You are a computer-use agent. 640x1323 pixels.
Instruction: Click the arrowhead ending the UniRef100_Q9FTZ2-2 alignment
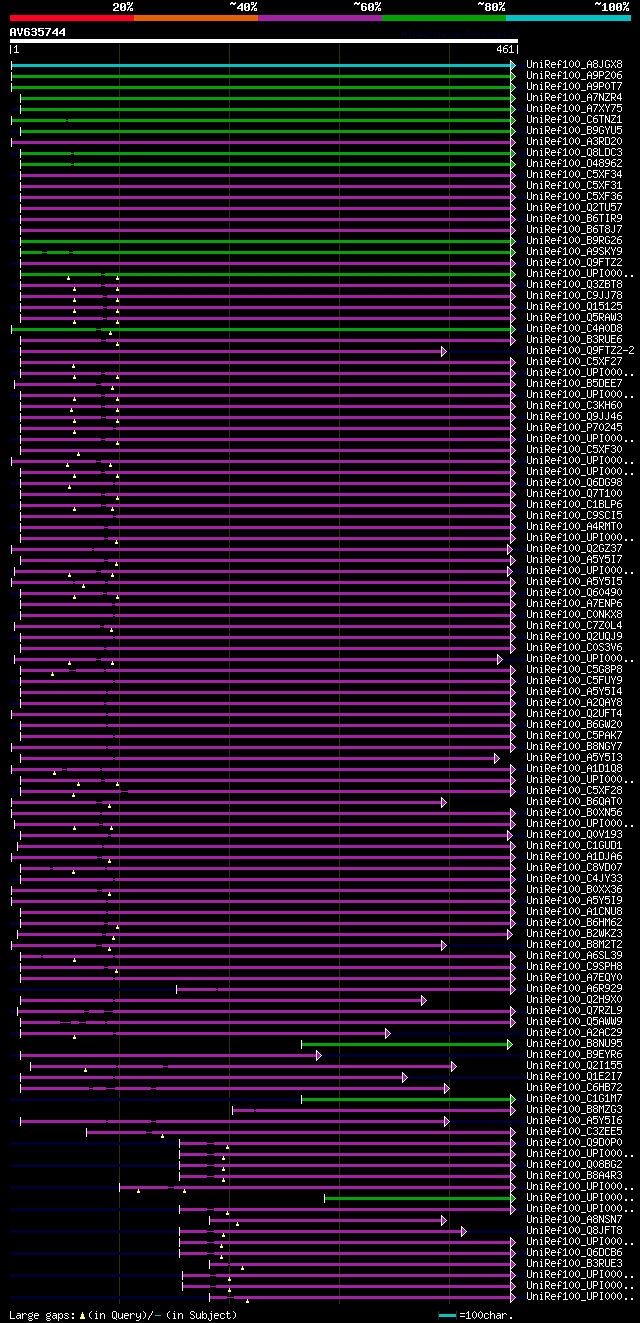(x=444, y=350)
